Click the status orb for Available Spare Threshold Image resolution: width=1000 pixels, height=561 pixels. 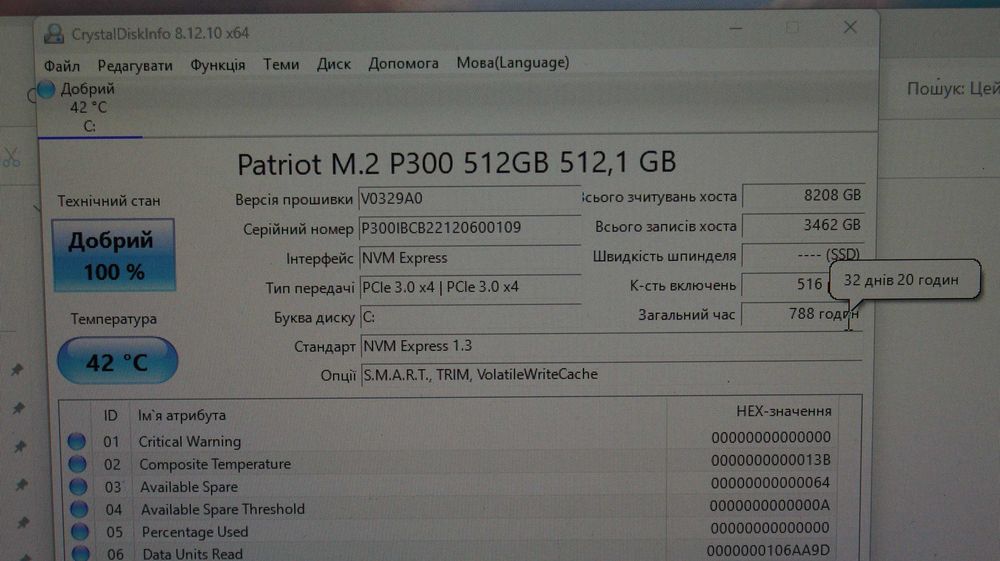[x=78, y=509]
